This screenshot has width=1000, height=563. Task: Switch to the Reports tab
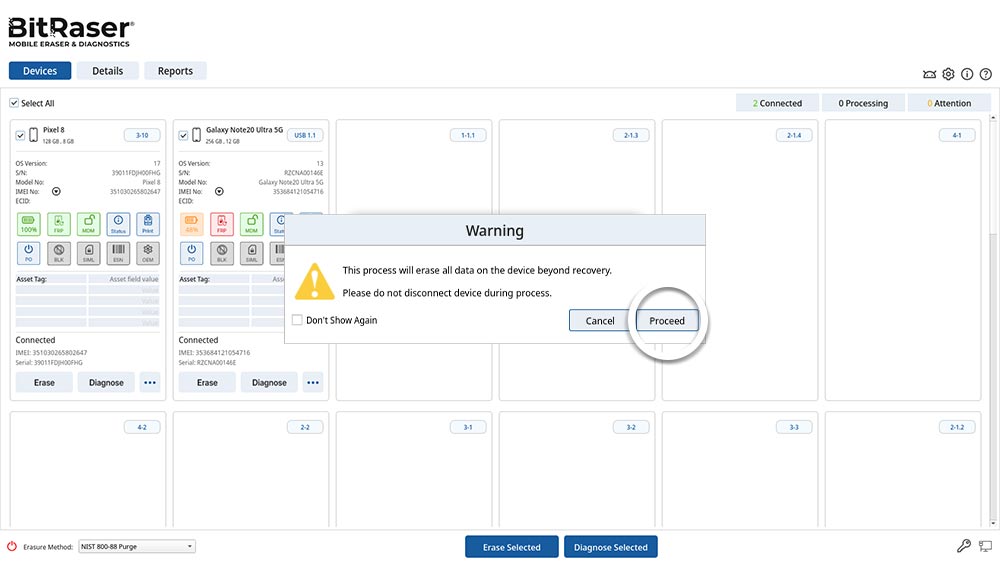click(x=175, y=71)
